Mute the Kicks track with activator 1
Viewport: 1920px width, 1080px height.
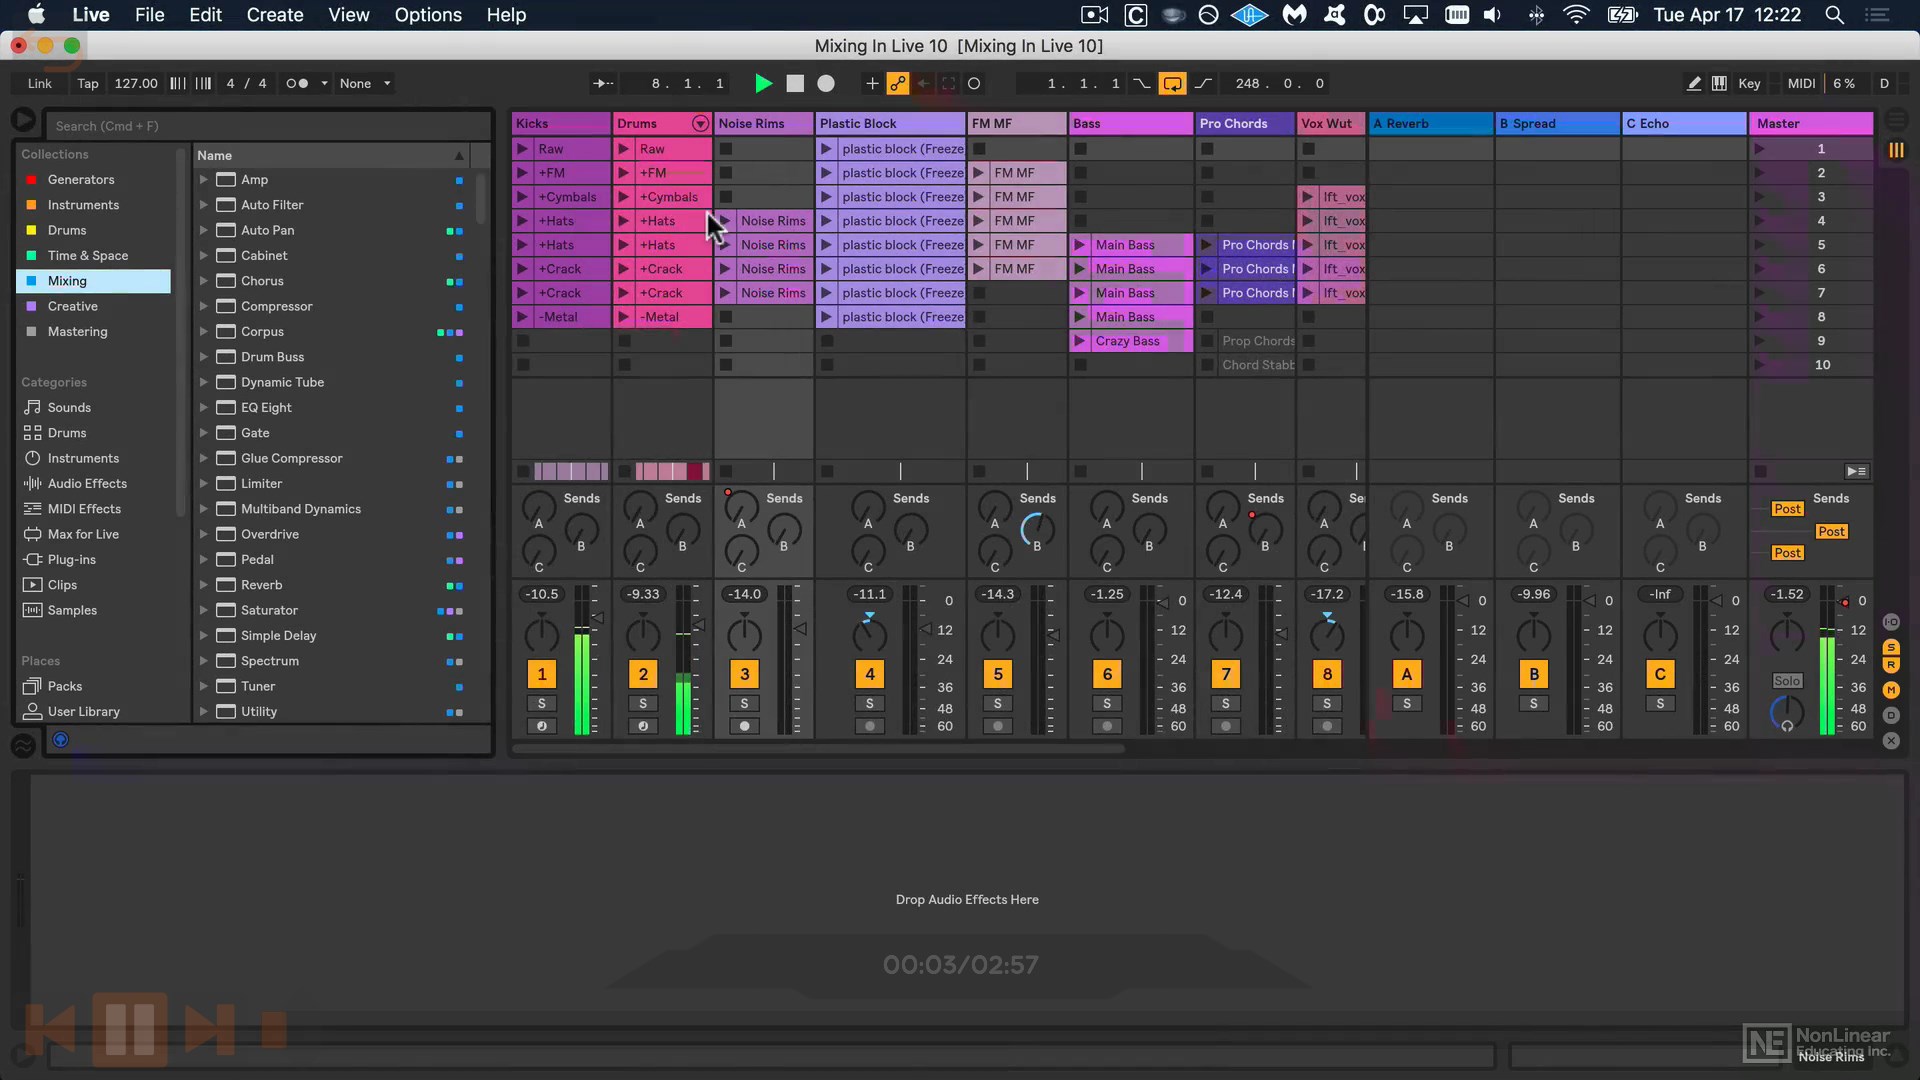point(542,674)
